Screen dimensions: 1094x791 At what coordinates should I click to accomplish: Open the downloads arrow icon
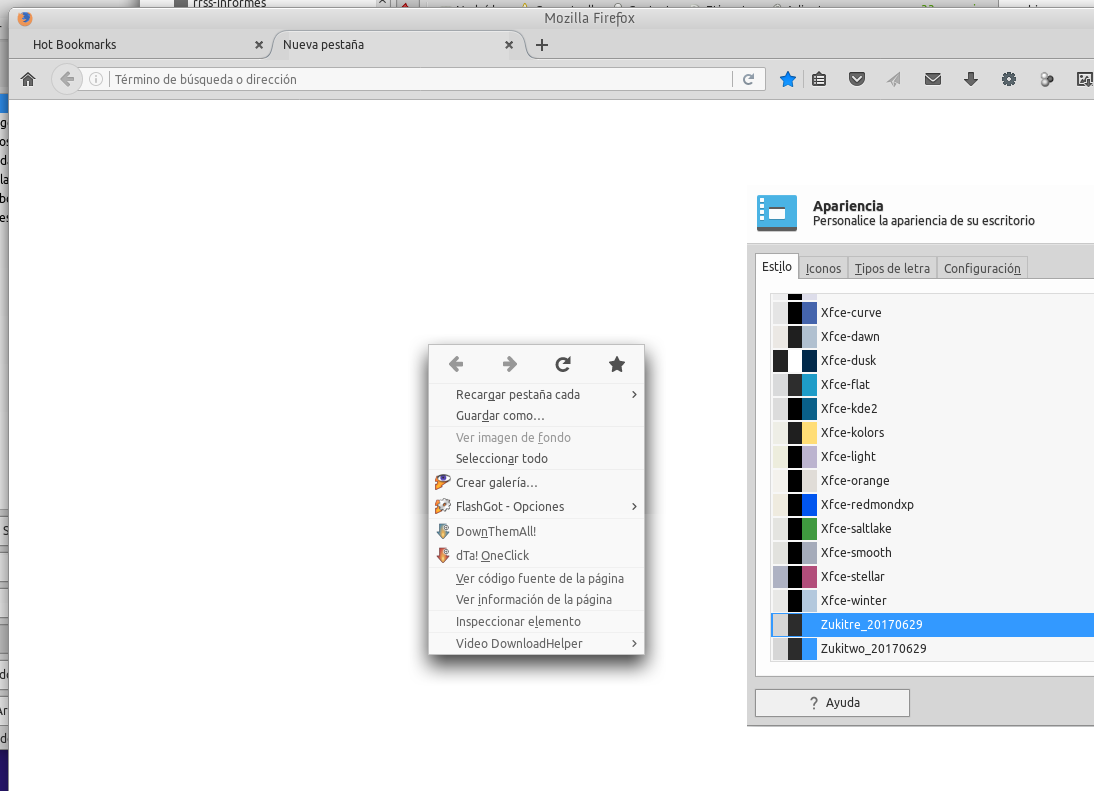click(x=971, y=80)
